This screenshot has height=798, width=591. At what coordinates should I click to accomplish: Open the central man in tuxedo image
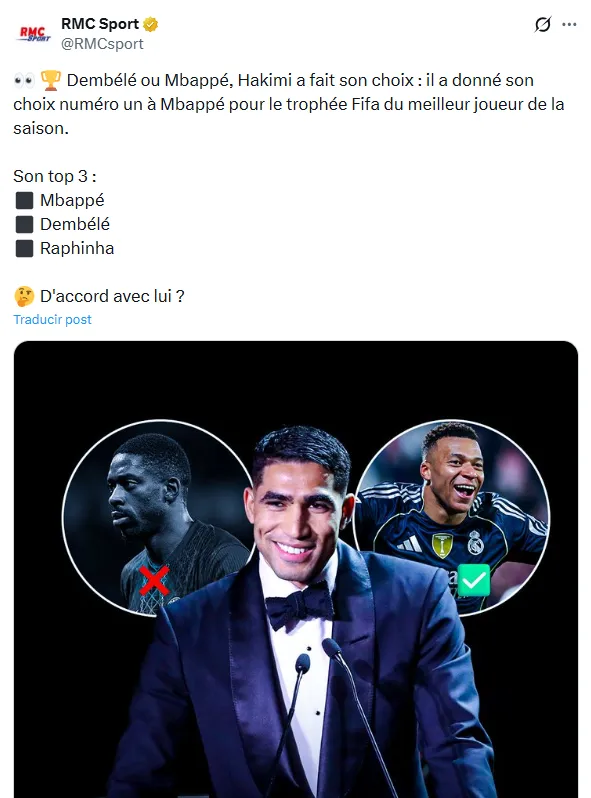pos(301,613)
